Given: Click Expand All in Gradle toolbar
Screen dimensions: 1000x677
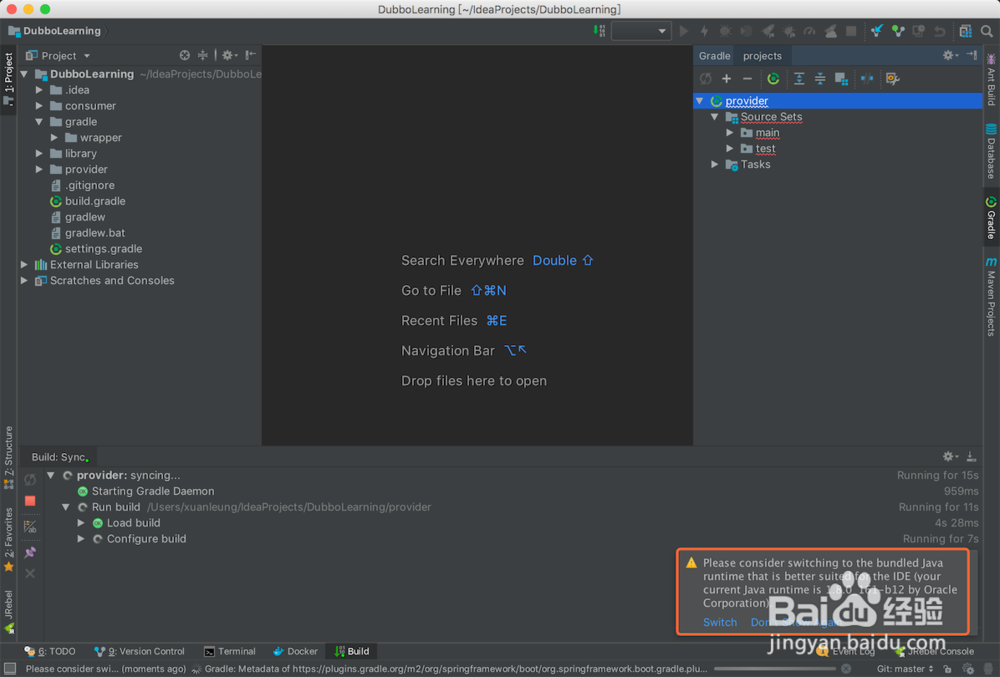Looking at the screenshot, I should coord(799,78).
